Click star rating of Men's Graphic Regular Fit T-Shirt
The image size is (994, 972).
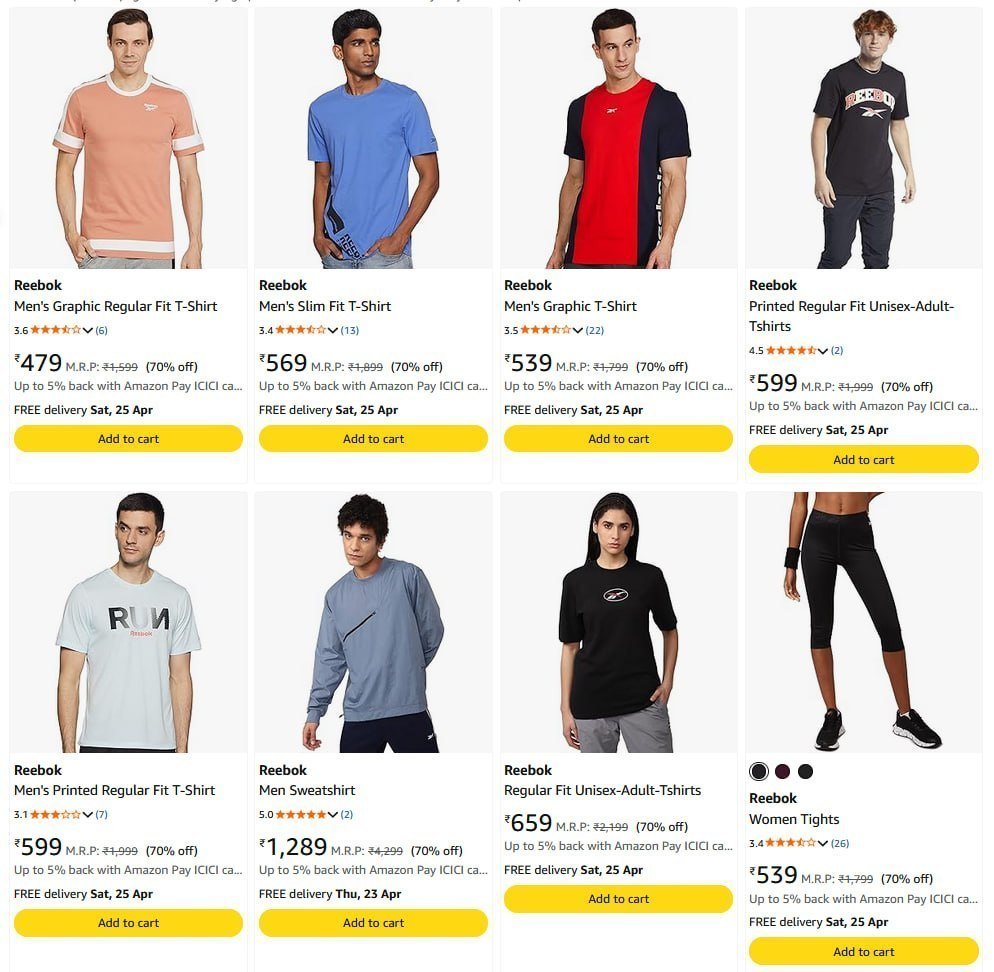tap(56, 330)
